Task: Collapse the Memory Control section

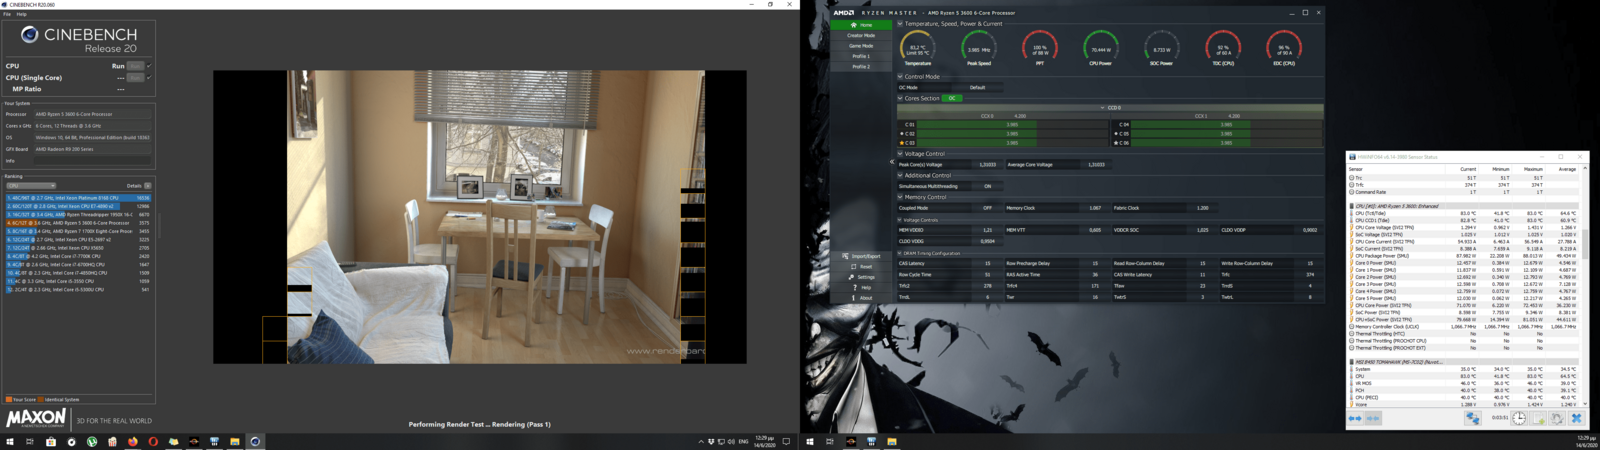Action: 900,197
